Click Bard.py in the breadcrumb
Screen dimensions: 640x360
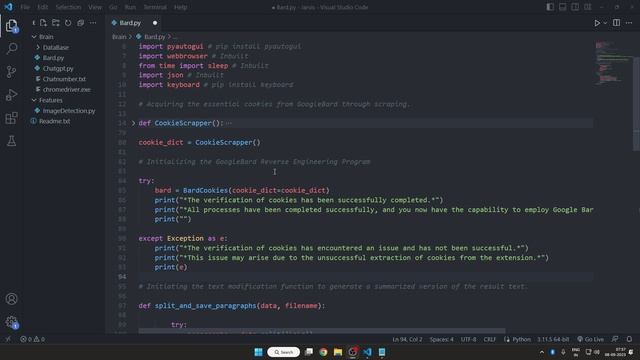154,37
